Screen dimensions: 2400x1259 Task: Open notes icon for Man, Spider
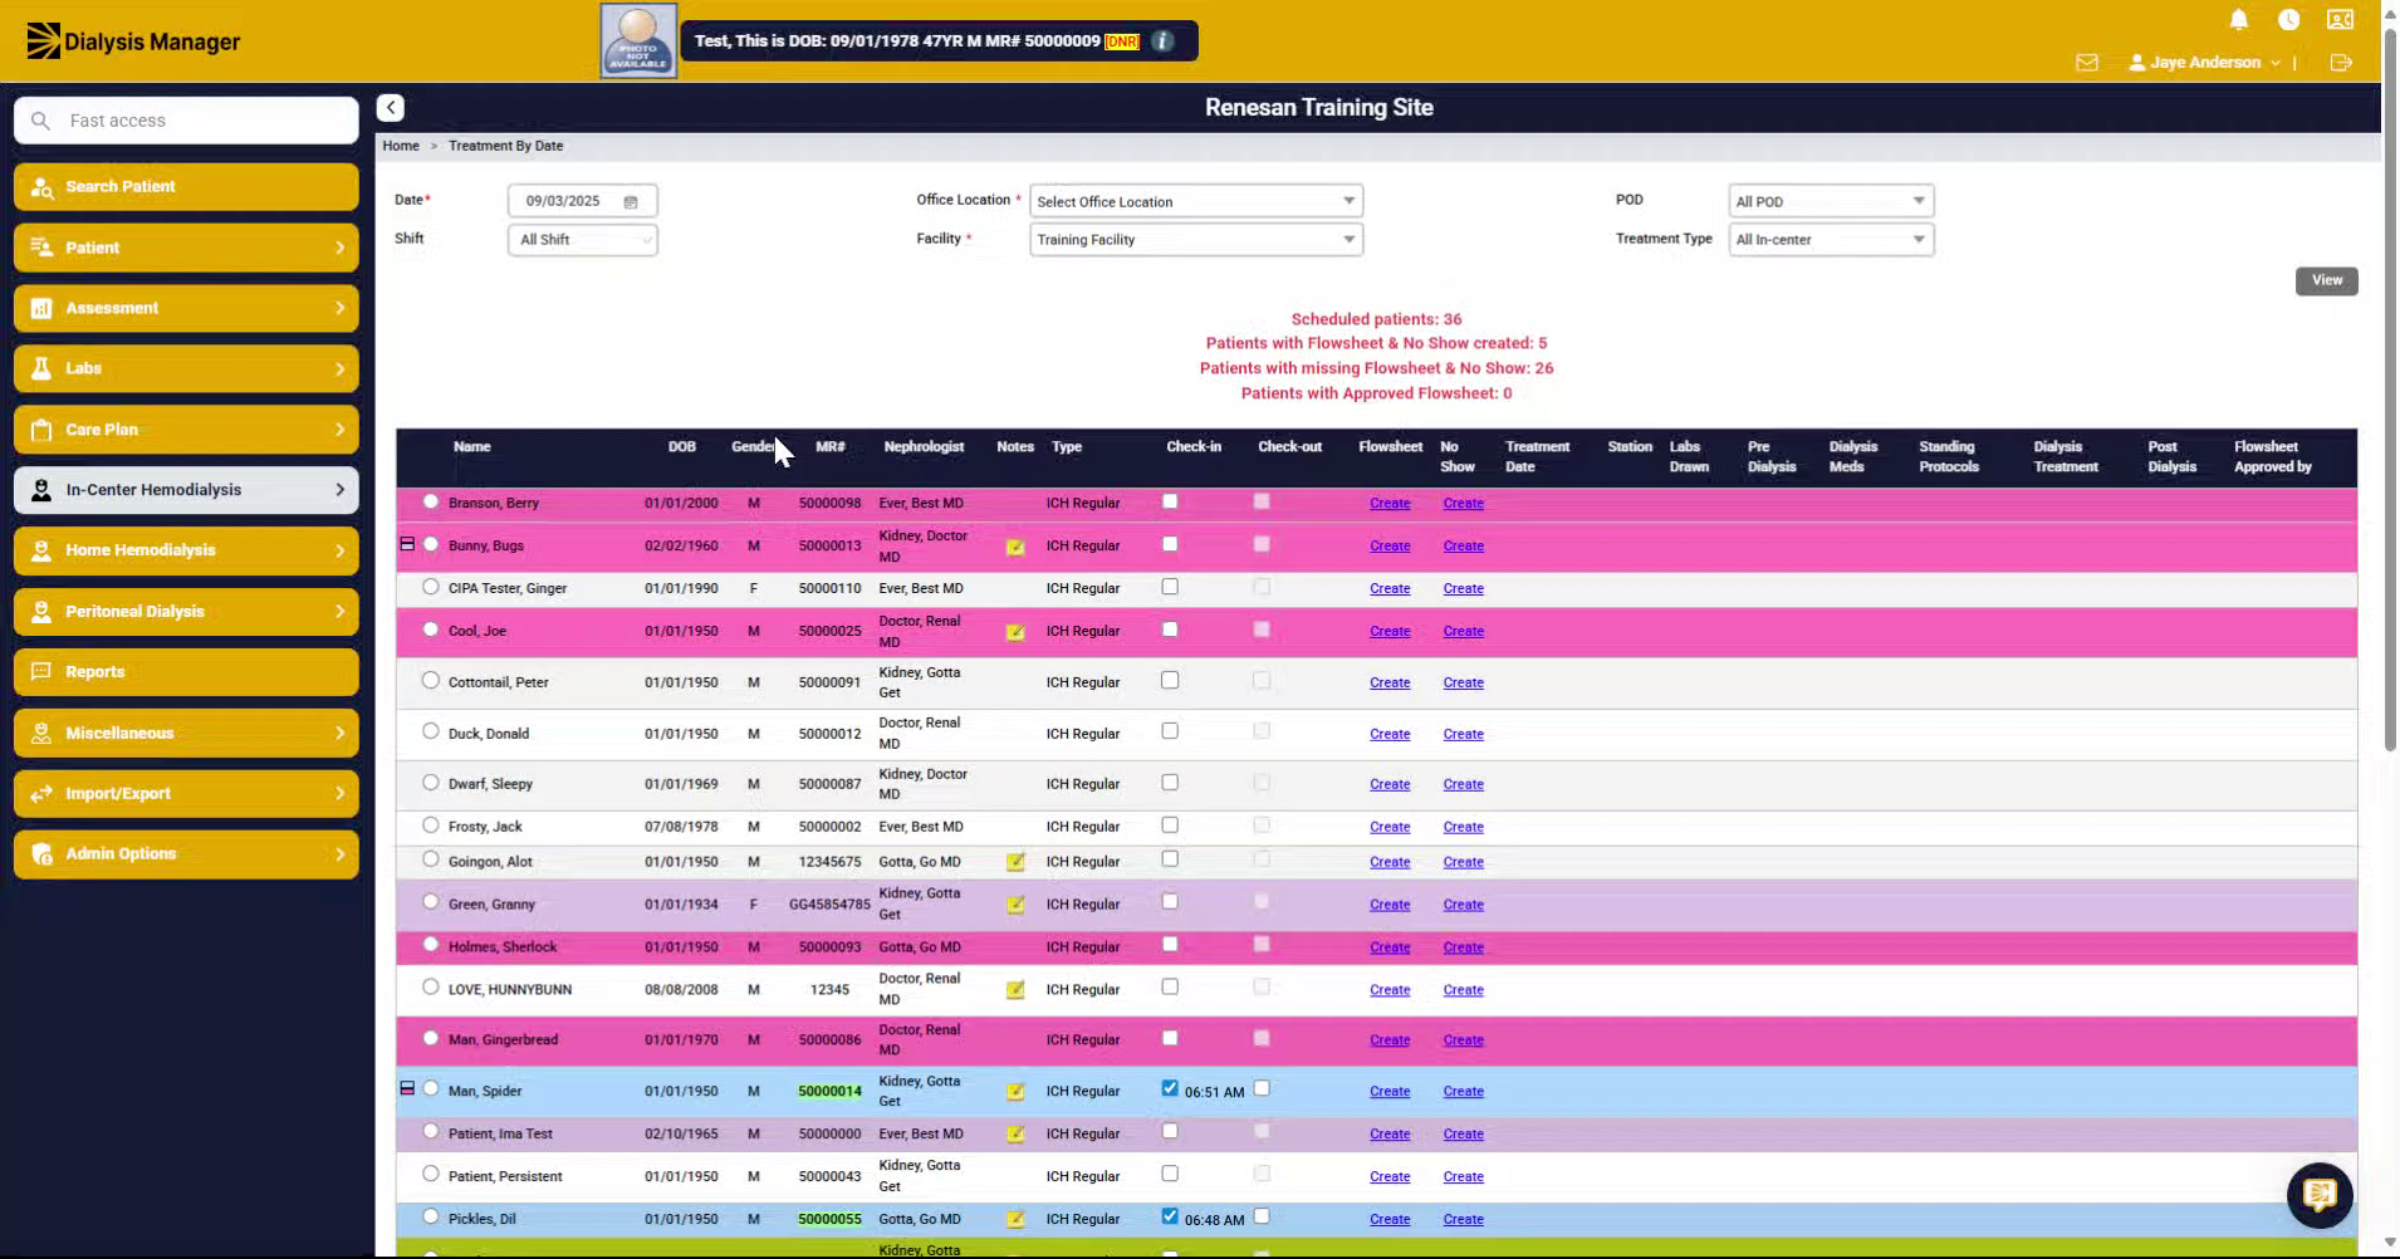(x=1015, y=1092)
